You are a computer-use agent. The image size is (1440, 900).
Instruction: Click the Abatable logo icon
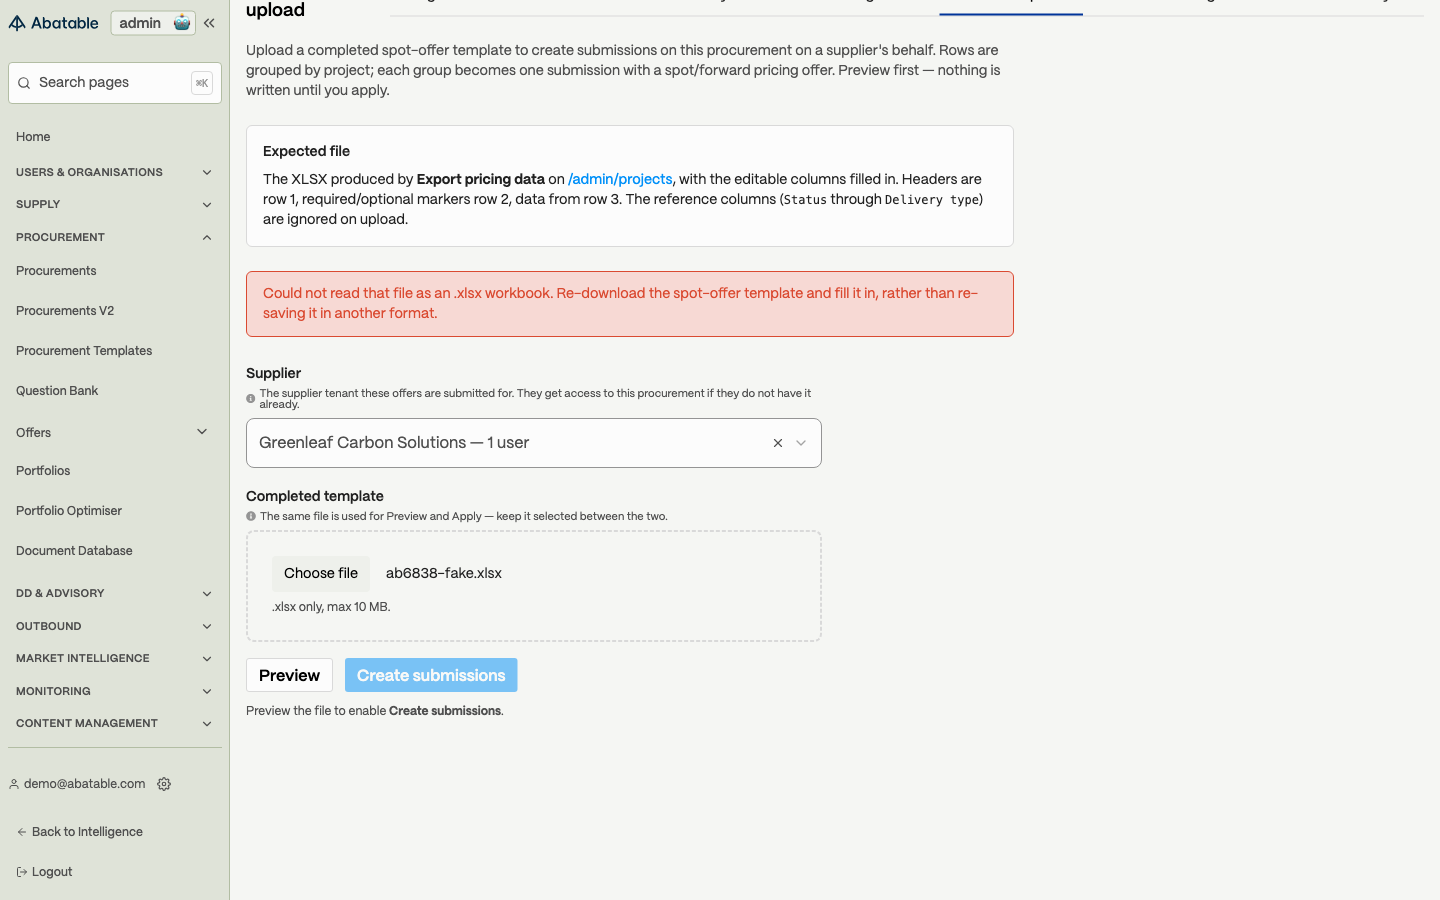tap(17, 23)
